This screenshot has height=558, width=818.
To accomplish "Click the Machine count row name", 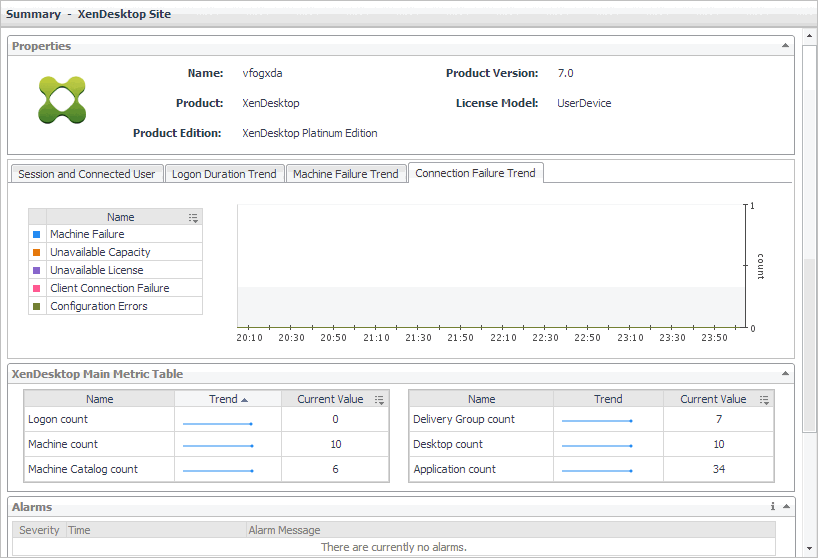I will pyautogui.click(x=63, y=444).
